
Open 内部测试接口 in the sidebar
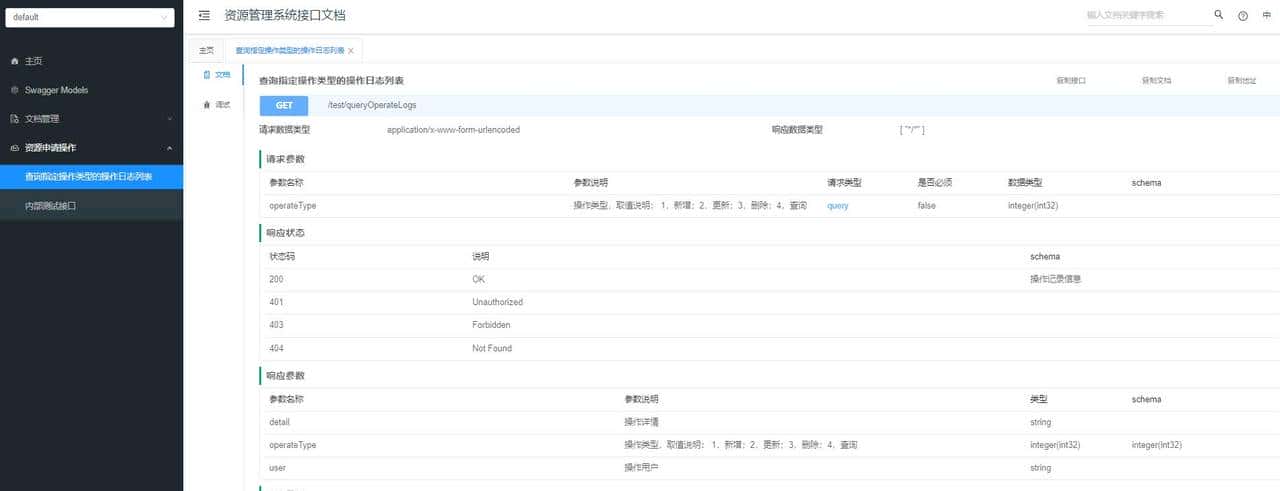point(91,205)
